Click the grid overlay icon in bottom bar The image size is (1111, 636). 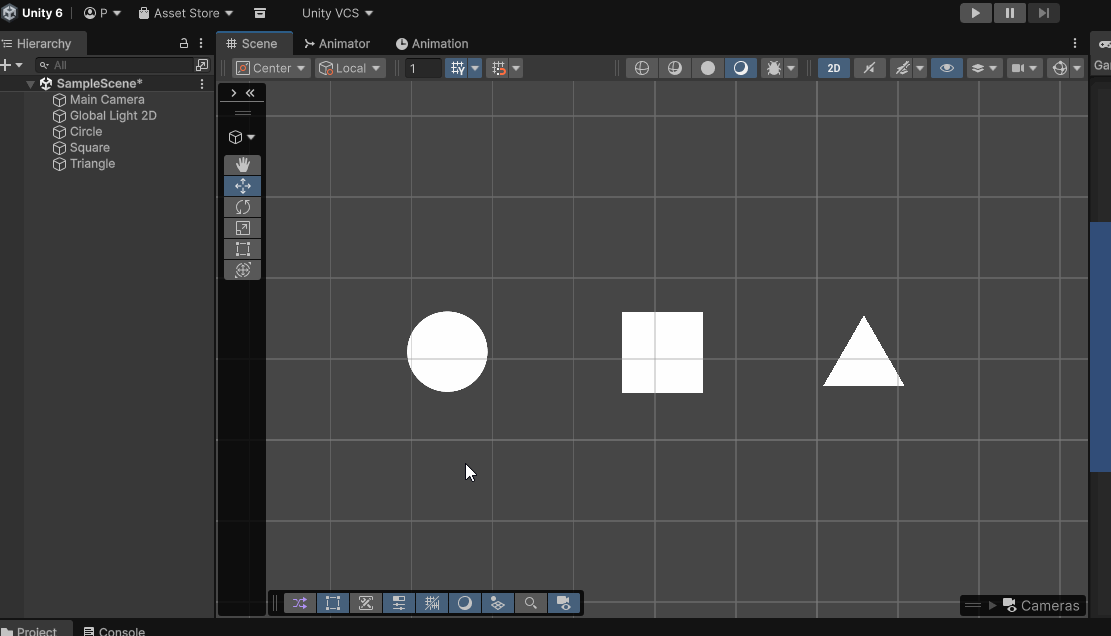(432, 603)
